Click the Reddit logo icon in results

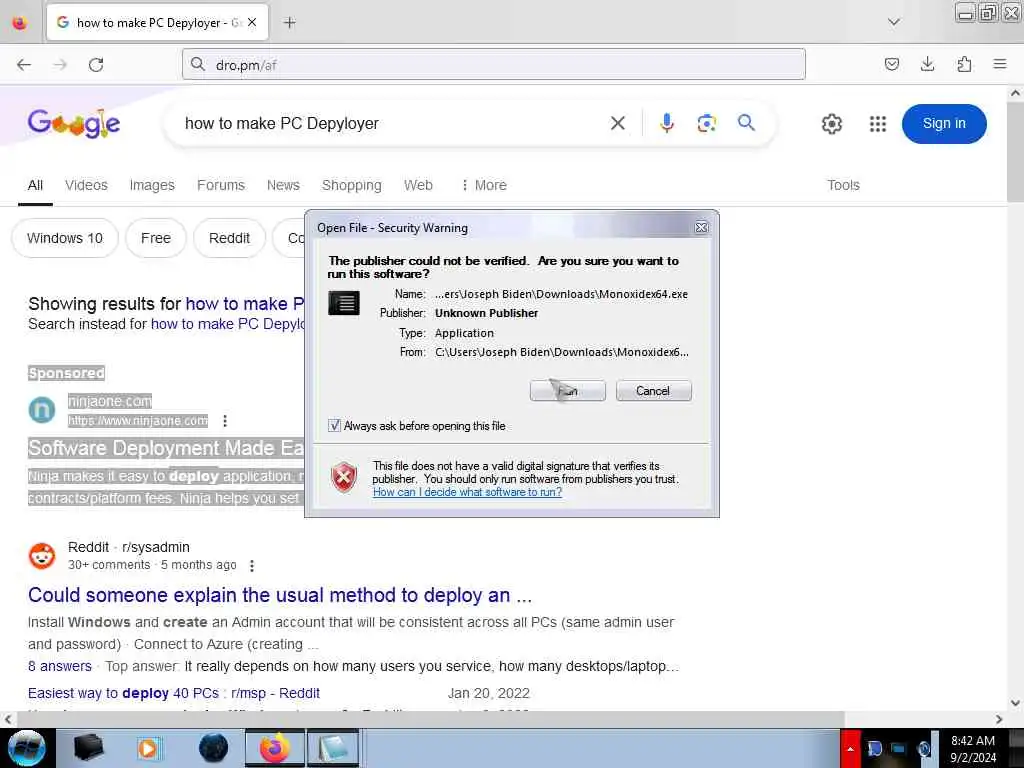pyautogui.click(x=42, y=556)
